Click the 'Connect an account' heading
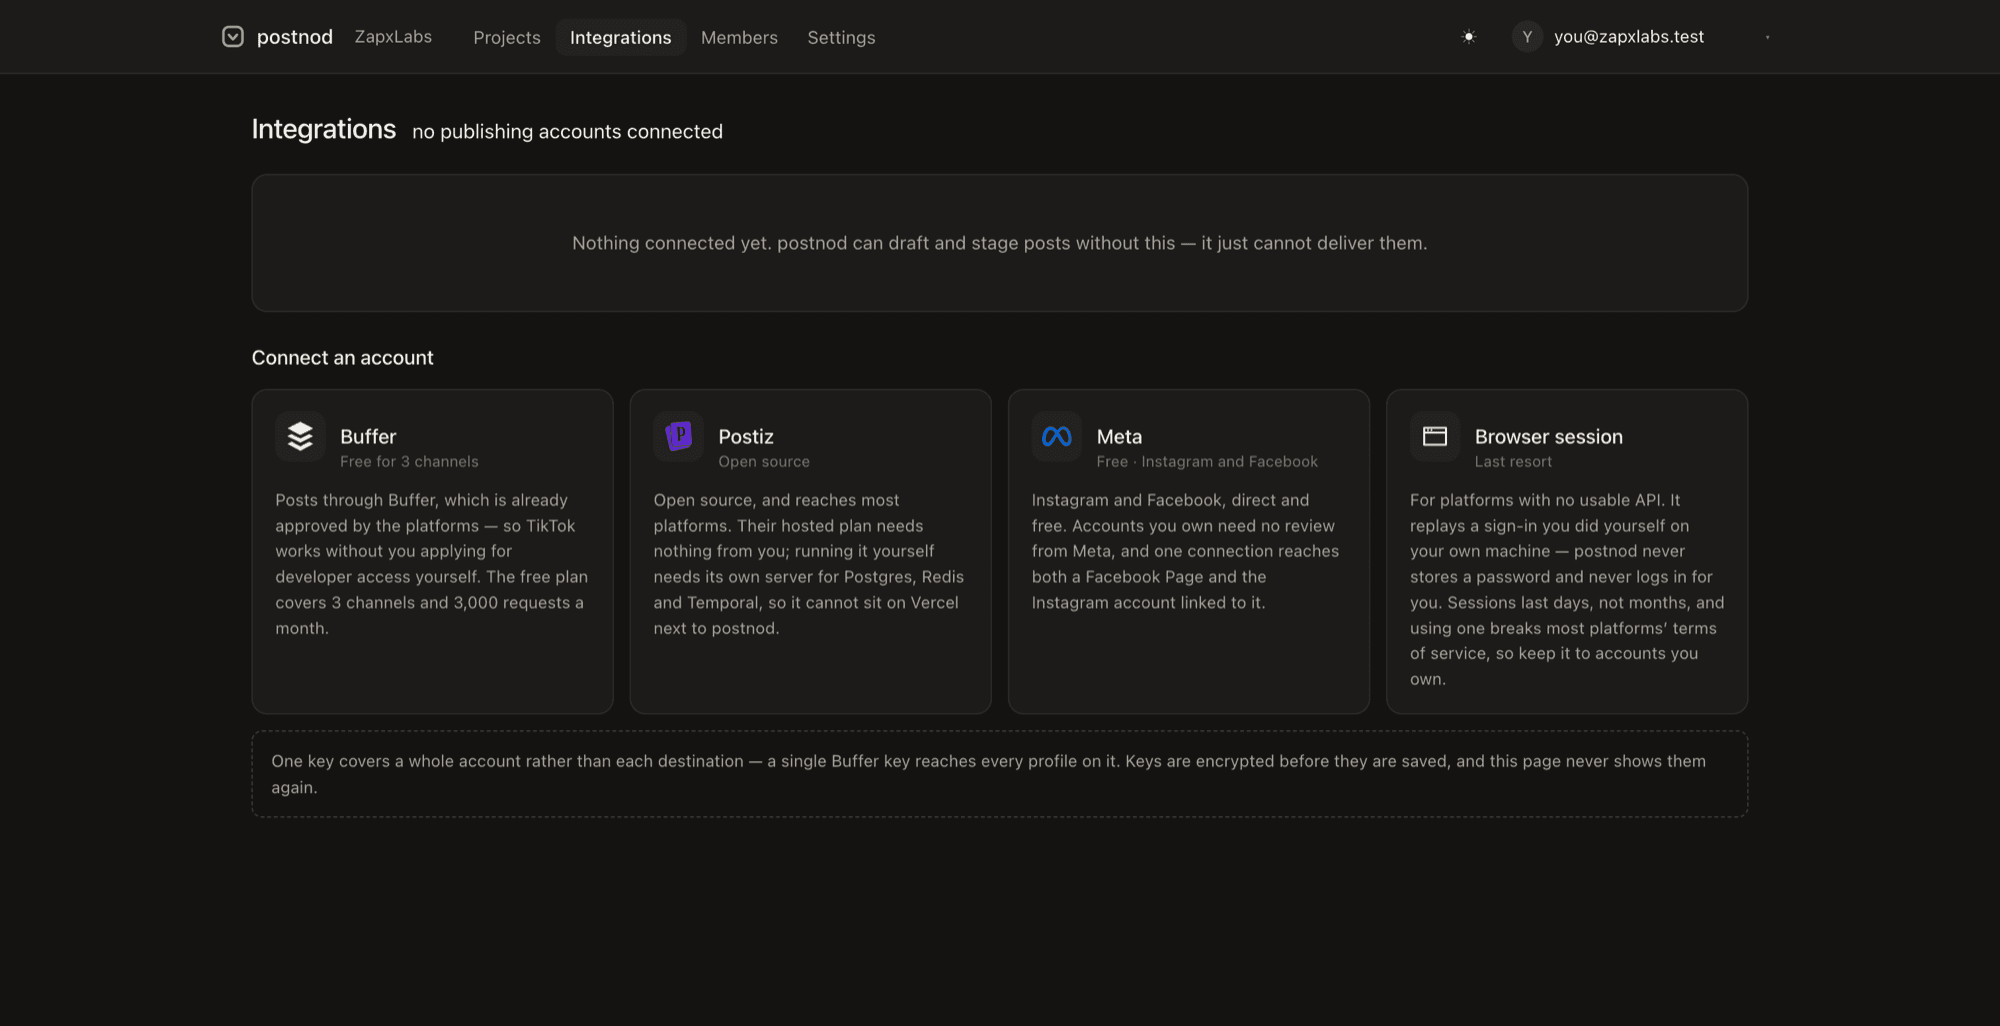Screen dimensions: 2000x1026 pos(342,358)
